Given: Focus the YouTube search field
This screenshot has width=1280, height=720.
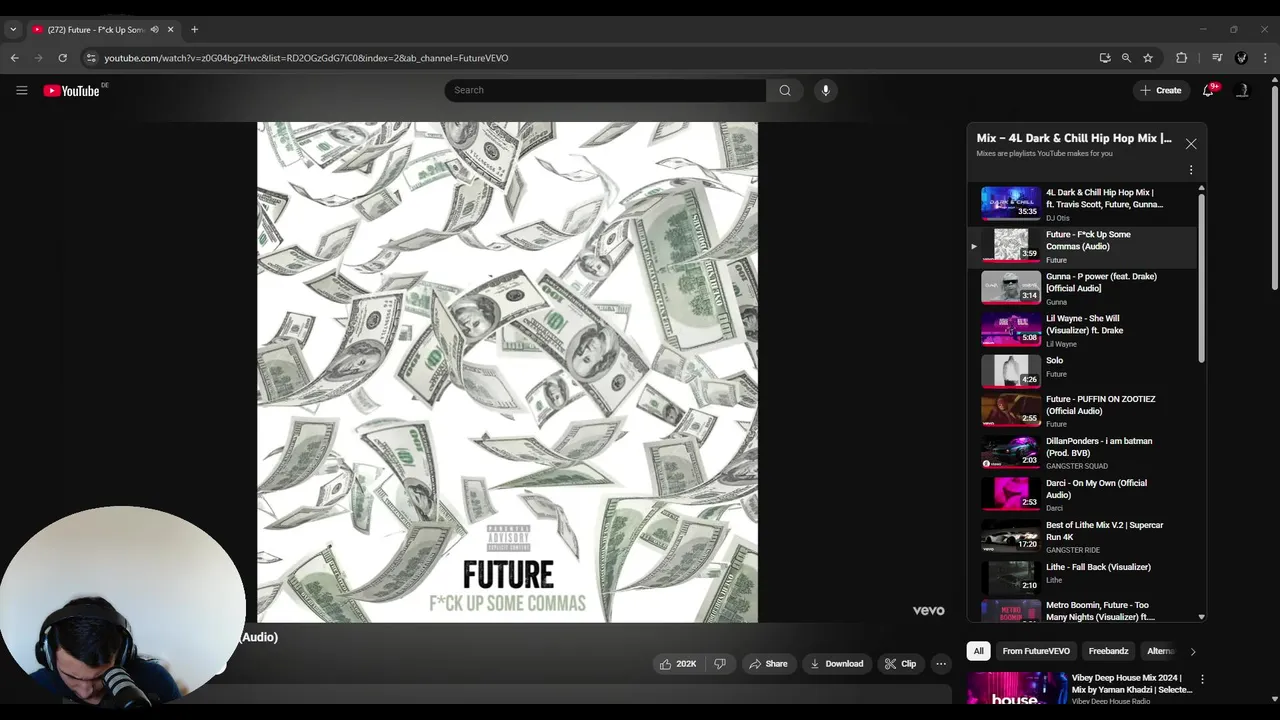Looking at the screenshot, I should coord(605,90).
